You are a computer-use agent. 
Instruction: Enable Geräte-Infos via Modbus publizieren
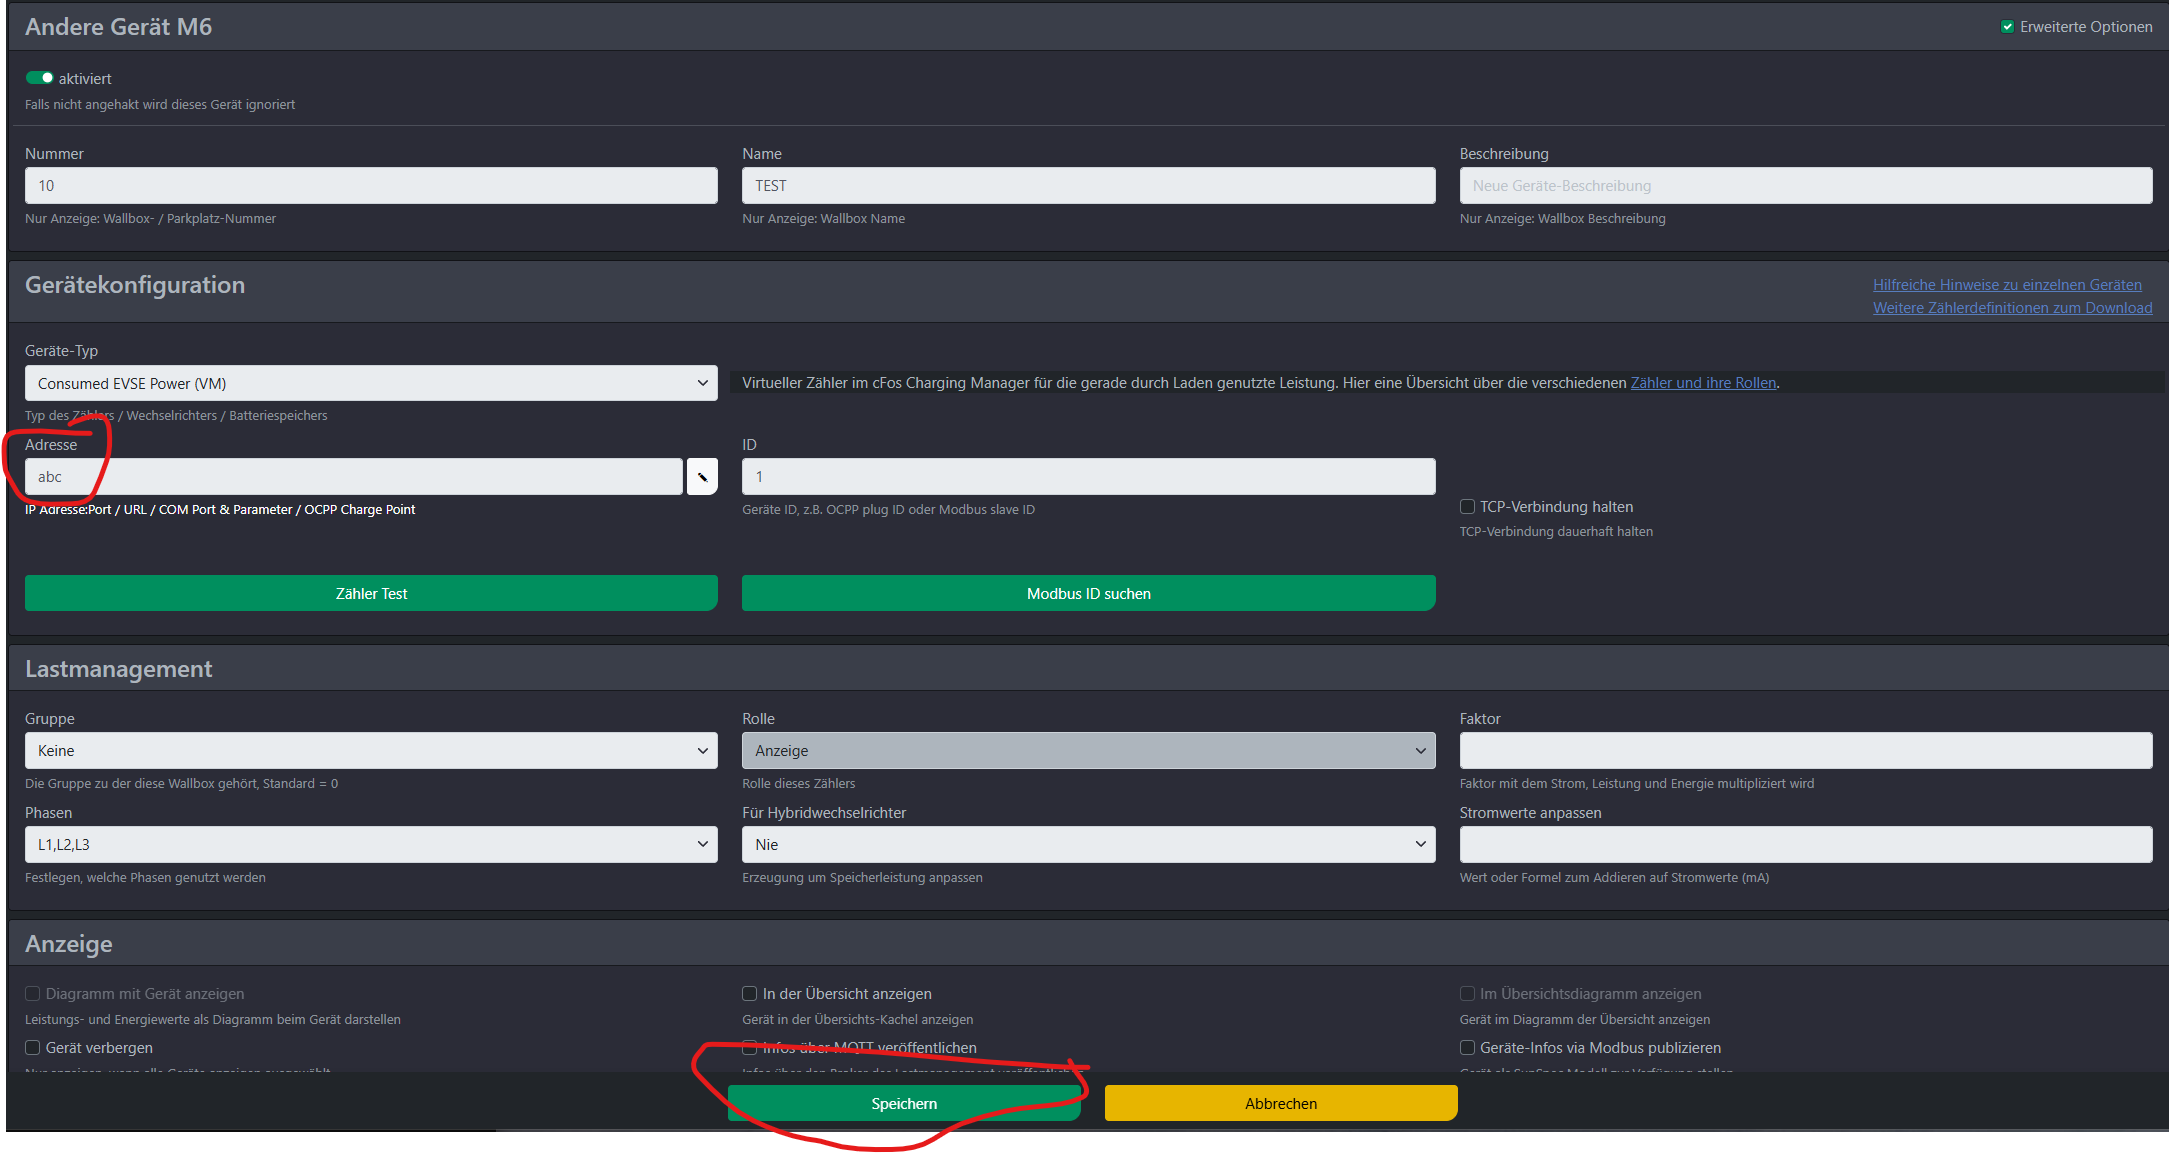[1467, 1048]
